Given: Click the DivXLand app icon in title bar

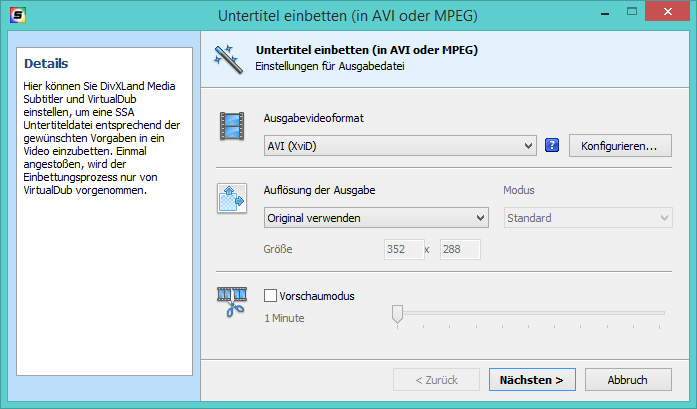Looking at the screenshot, I should 17,15.
